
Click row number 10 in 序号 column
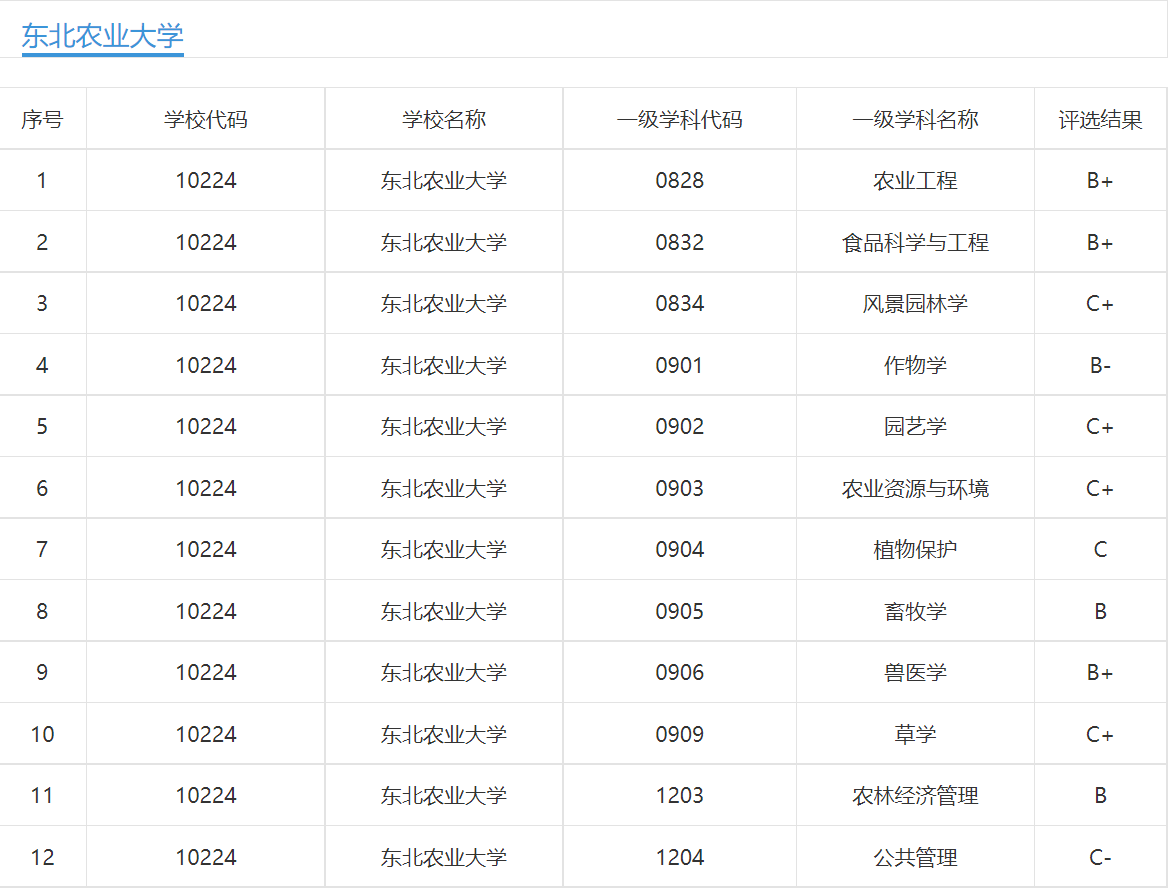click(43, 734)
